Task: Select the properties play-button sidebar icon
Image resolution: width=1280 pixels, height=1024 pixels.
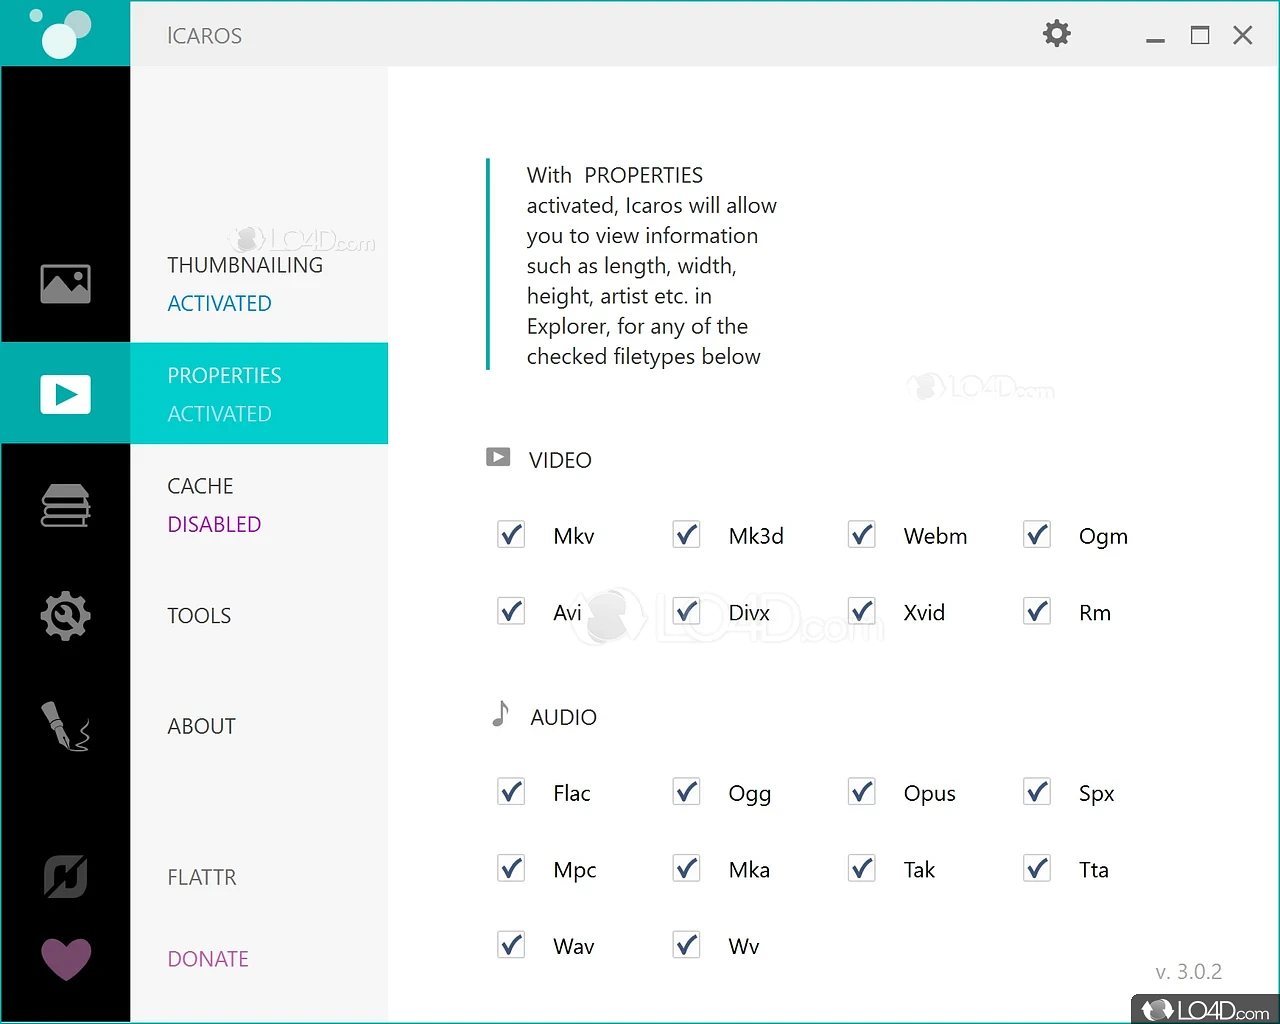Action: tap(65, 394)
